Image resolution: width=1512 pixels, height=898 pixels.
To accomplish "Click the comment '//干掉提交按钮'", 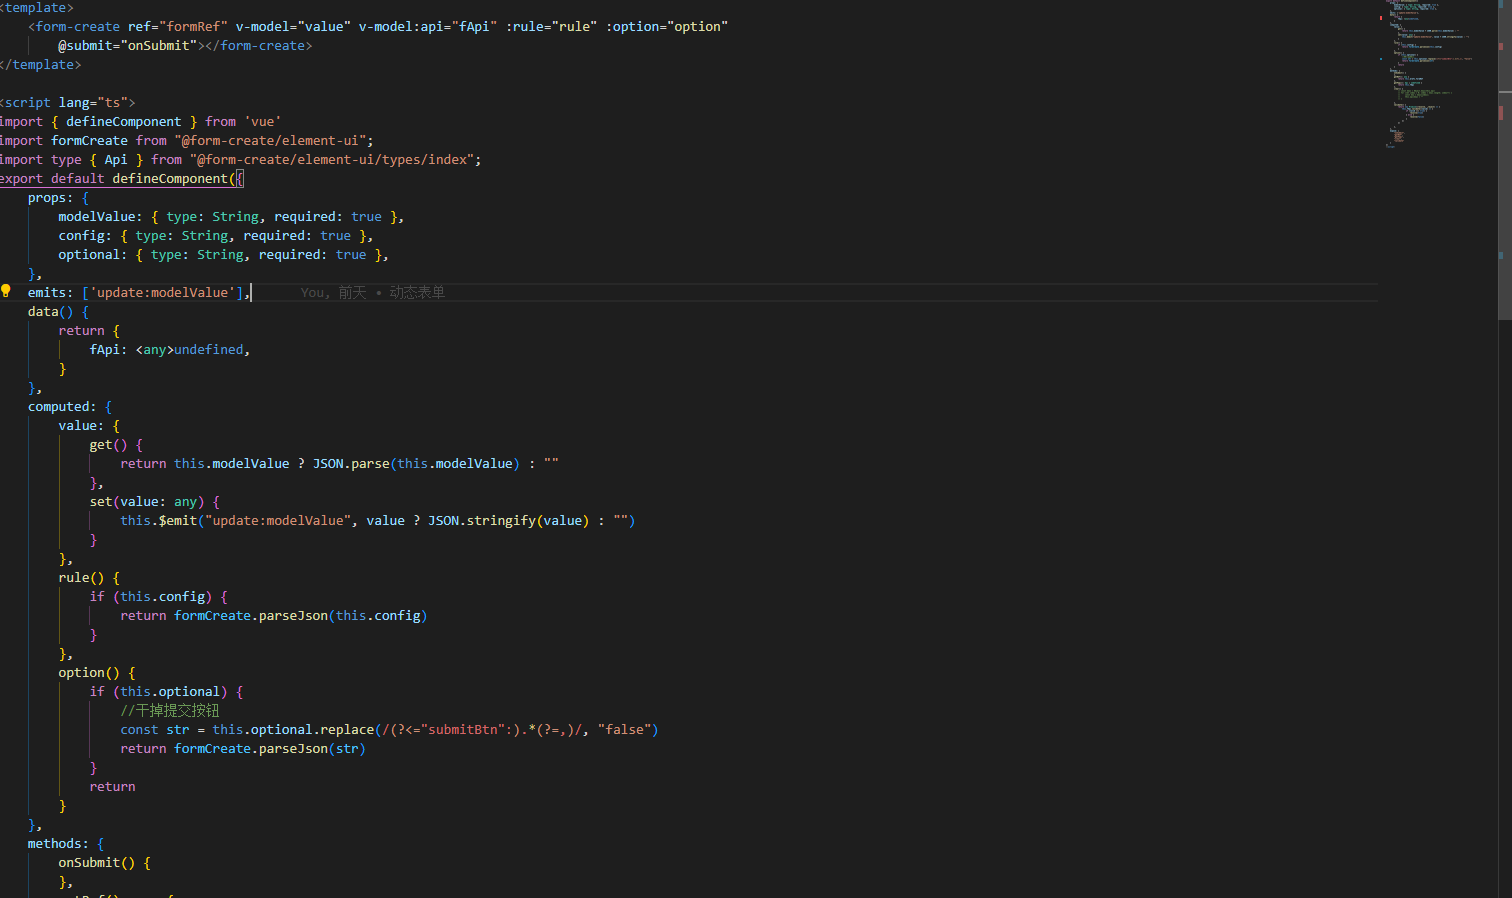I will coord(169,710).
